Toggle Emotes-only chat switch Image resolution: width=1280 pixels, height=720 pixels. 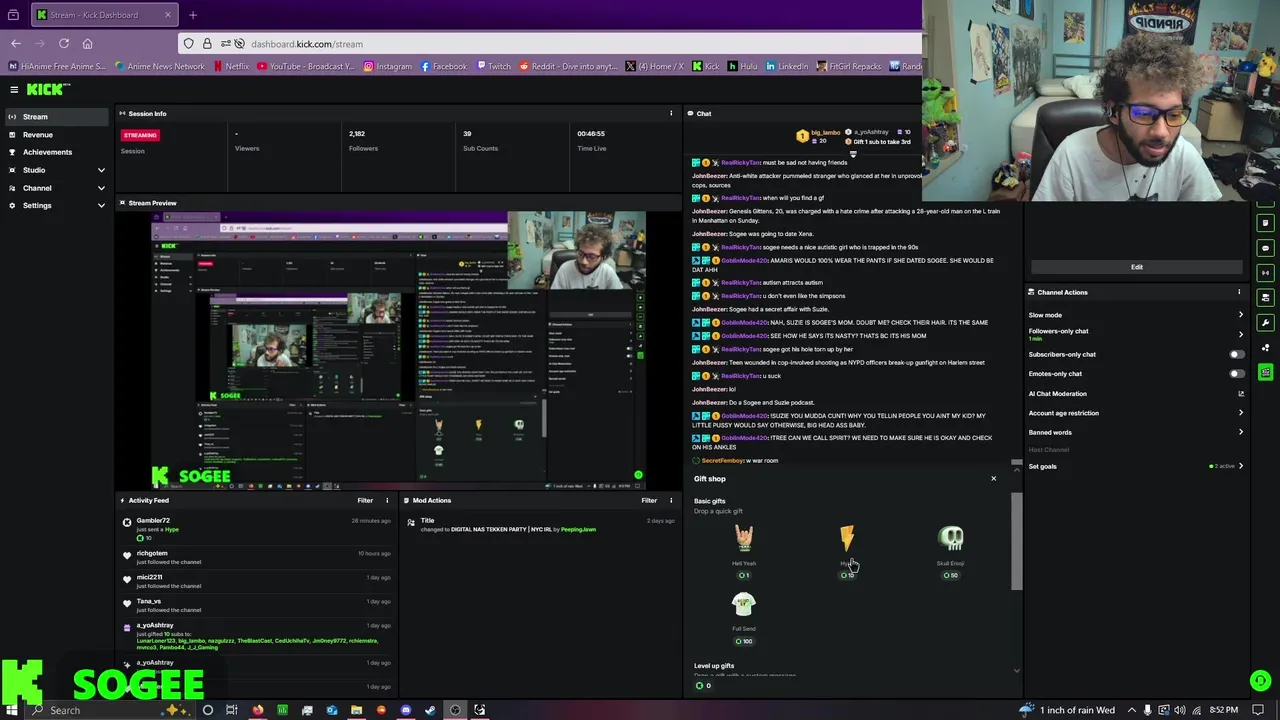point(1238,374)
